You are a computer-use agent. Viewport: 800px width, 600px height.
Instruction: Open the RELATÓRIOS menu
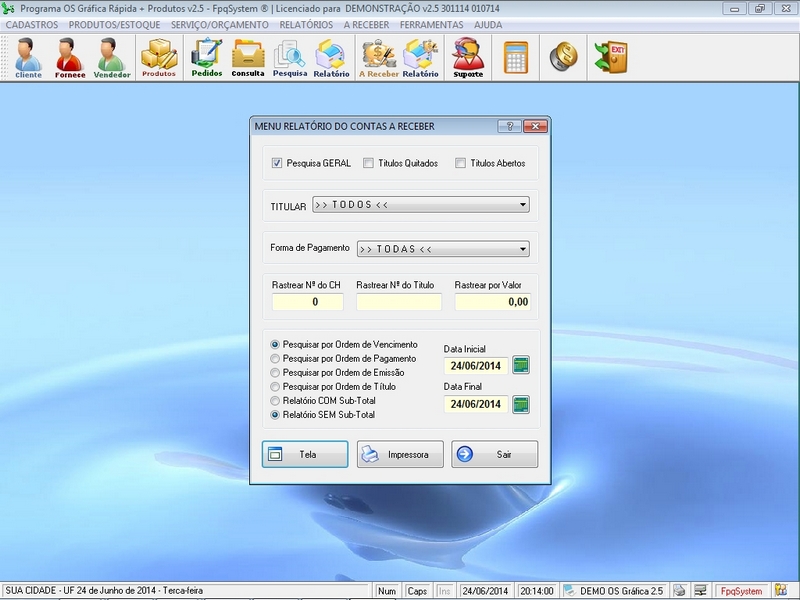click(x=306, y=24)
